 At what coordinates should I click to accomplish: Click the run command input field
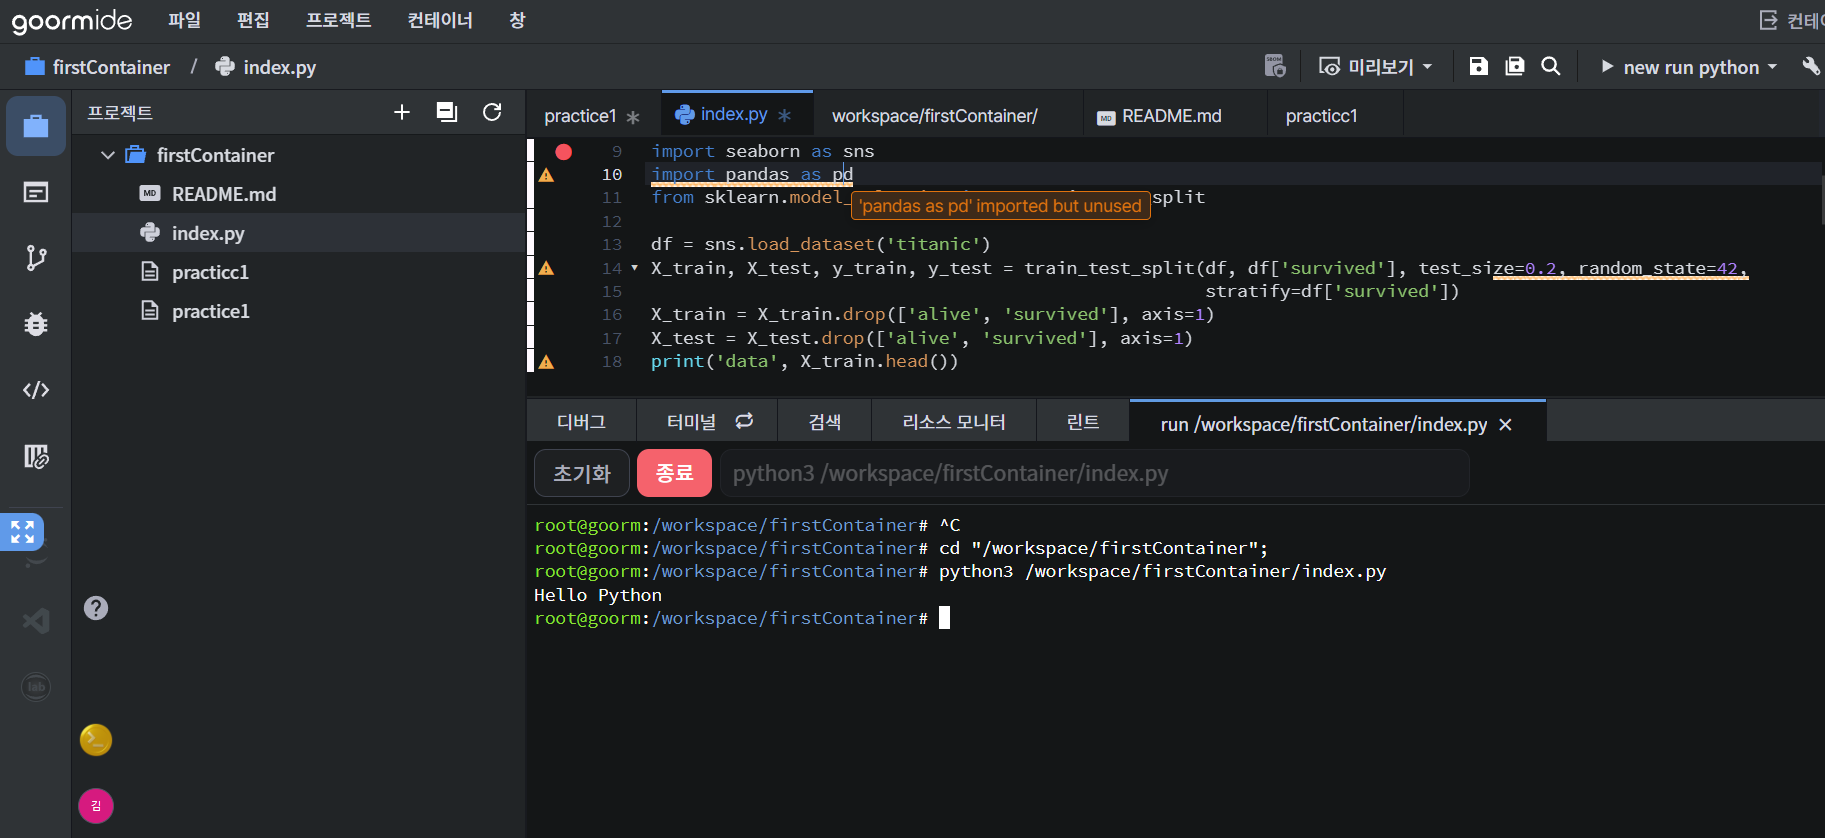click(x=1094, y=473)
